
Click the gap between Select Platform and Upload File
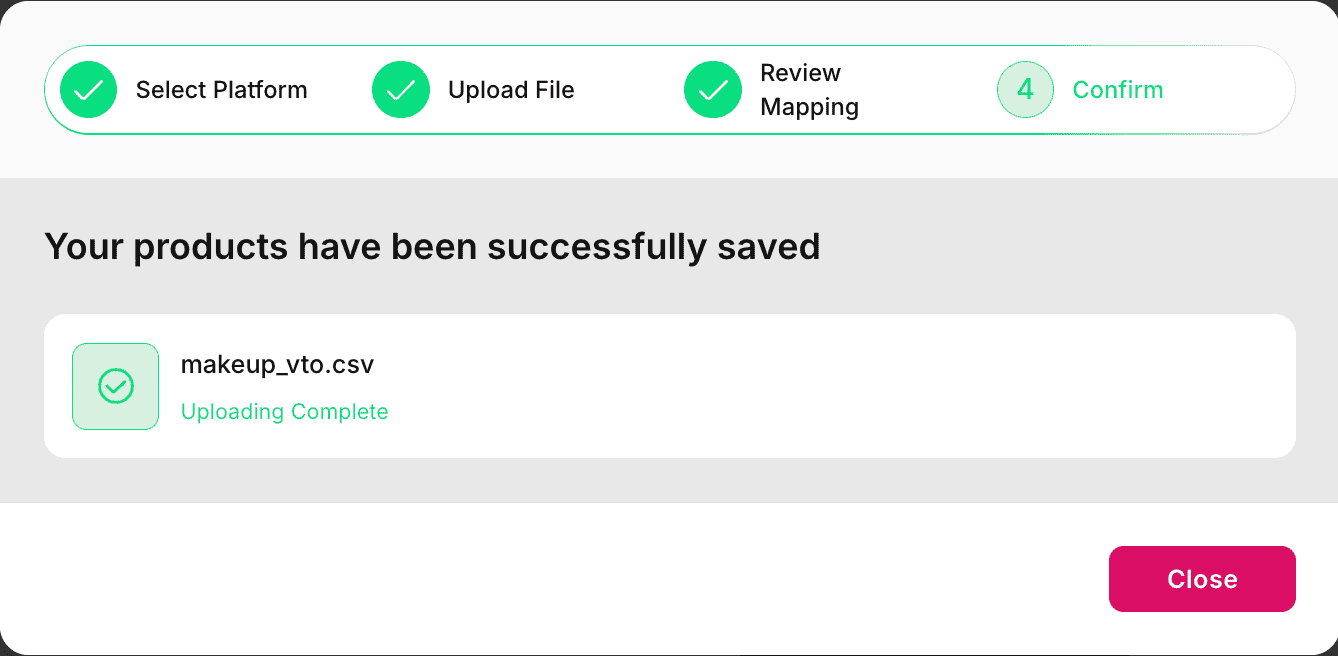coord(340,90)
